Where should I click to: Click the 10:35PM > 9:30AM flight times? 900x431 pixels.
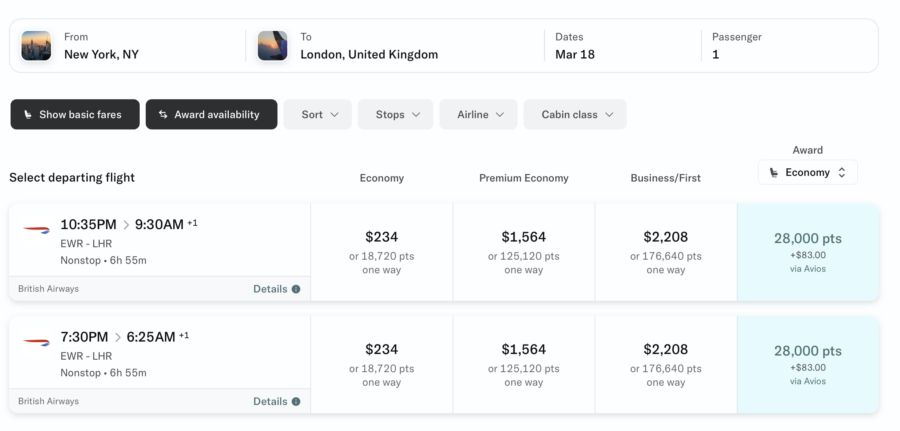coord(129,224)
